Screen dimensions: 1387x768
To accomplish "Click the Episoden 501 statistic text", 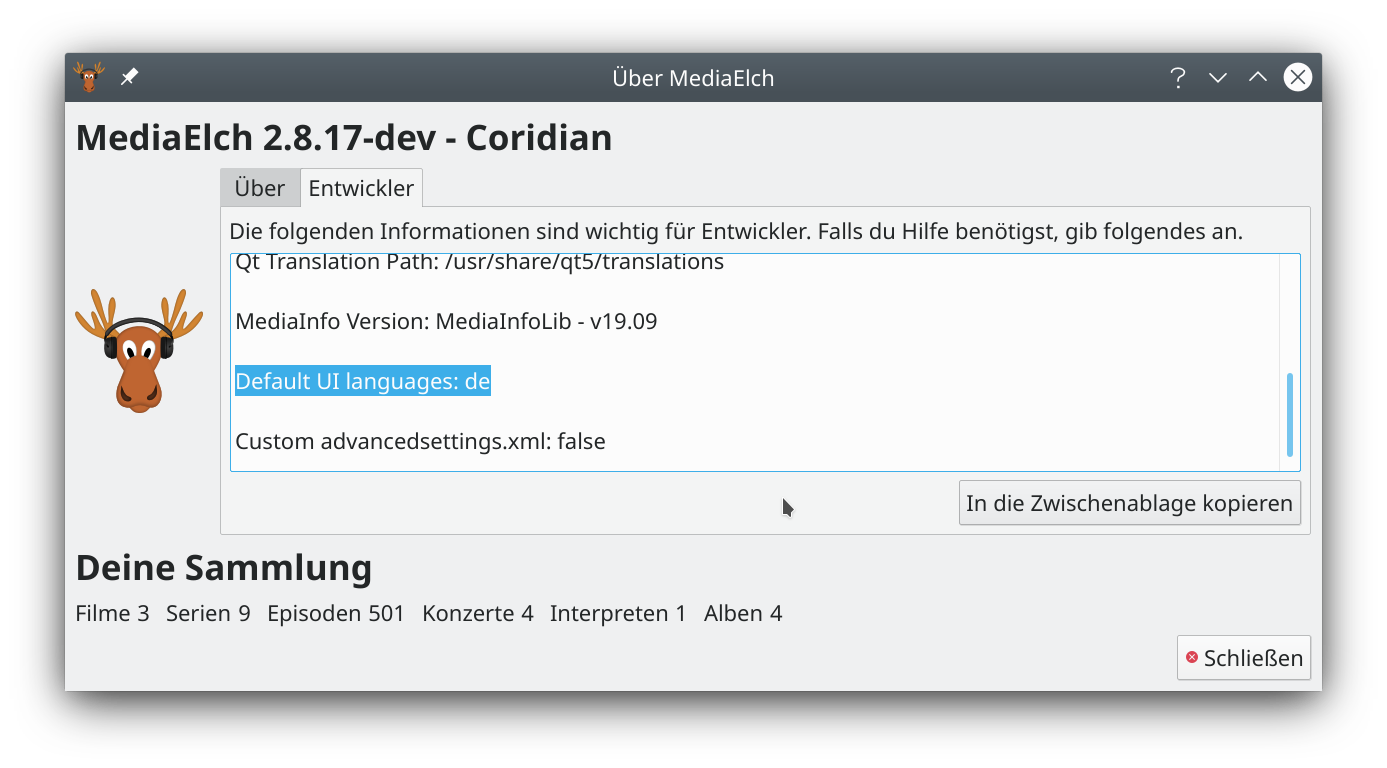I will tap(336, 613).
